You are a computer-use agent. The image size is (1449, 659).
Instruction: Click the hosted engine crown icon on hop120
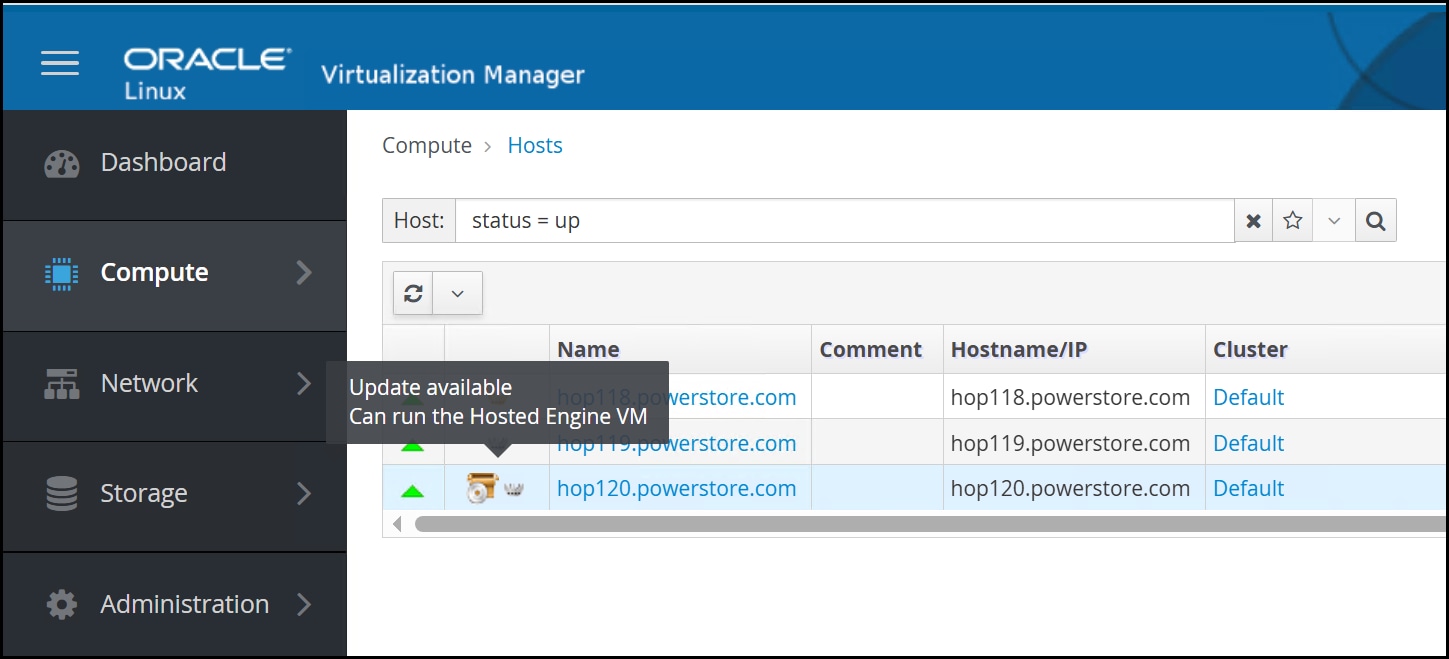click(514, 491)
